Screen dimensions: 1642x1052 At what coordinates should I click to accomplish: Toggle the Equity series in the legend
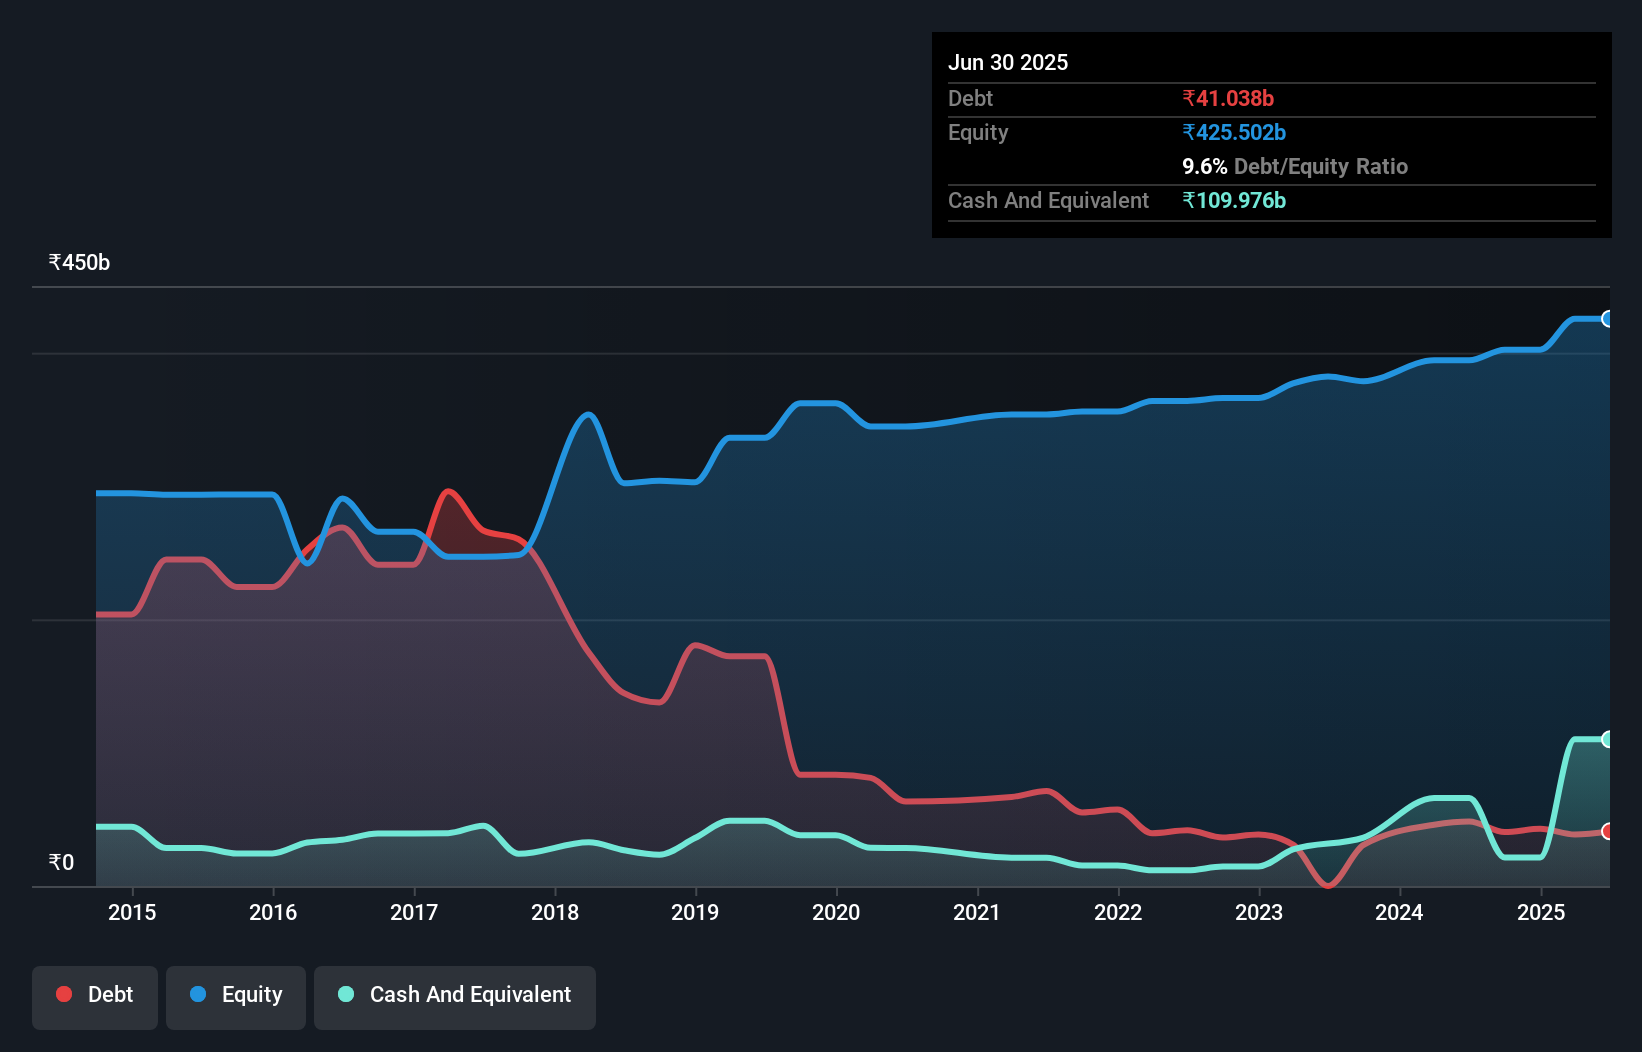point(235,995)
